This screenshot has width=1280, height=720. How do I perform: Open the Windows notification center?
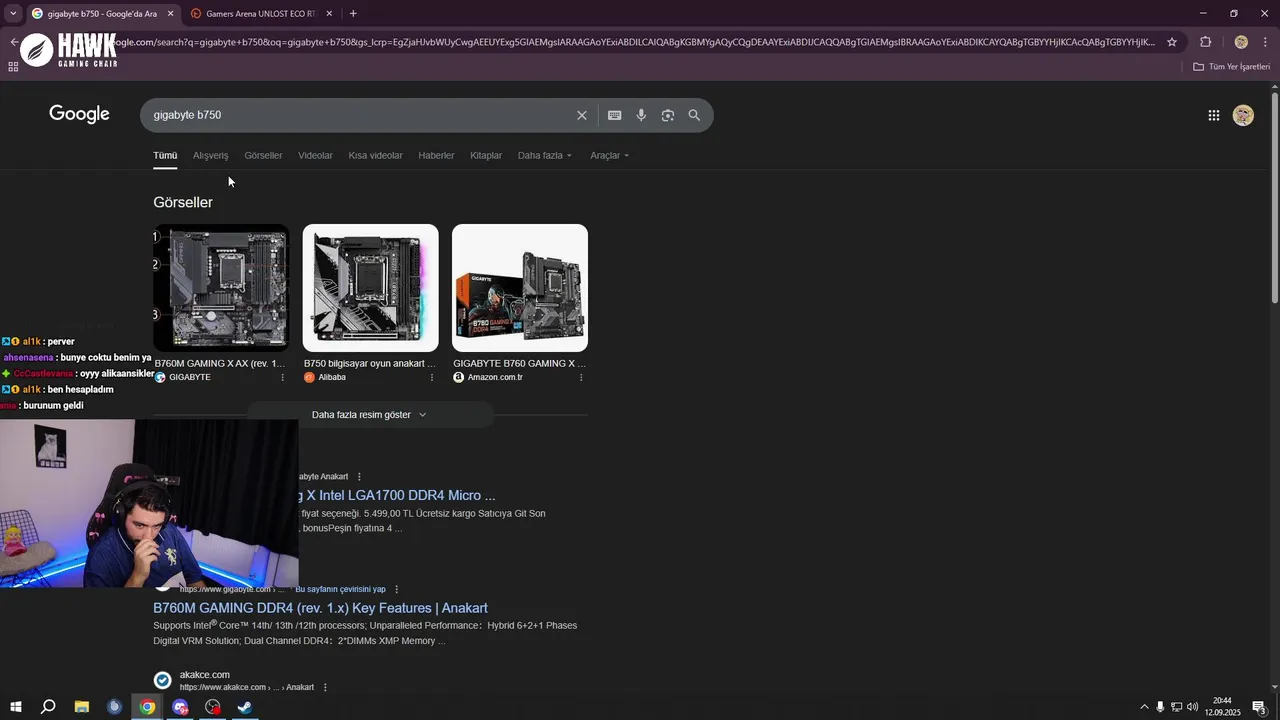click(1259, 707)
